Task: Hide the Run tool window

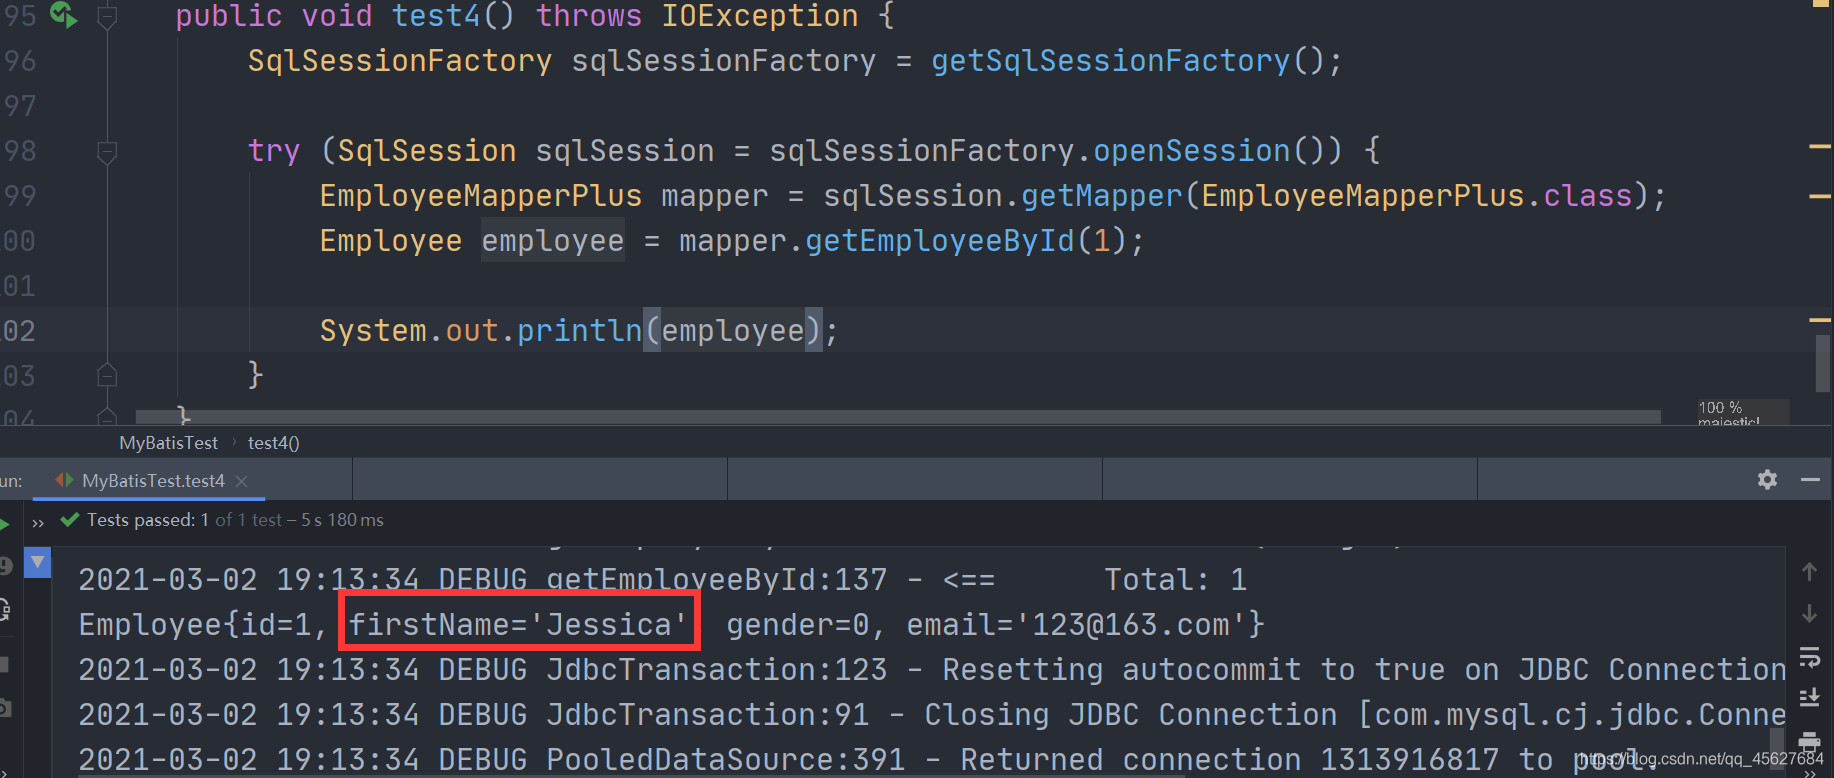Action: (x=1810, y=480)
